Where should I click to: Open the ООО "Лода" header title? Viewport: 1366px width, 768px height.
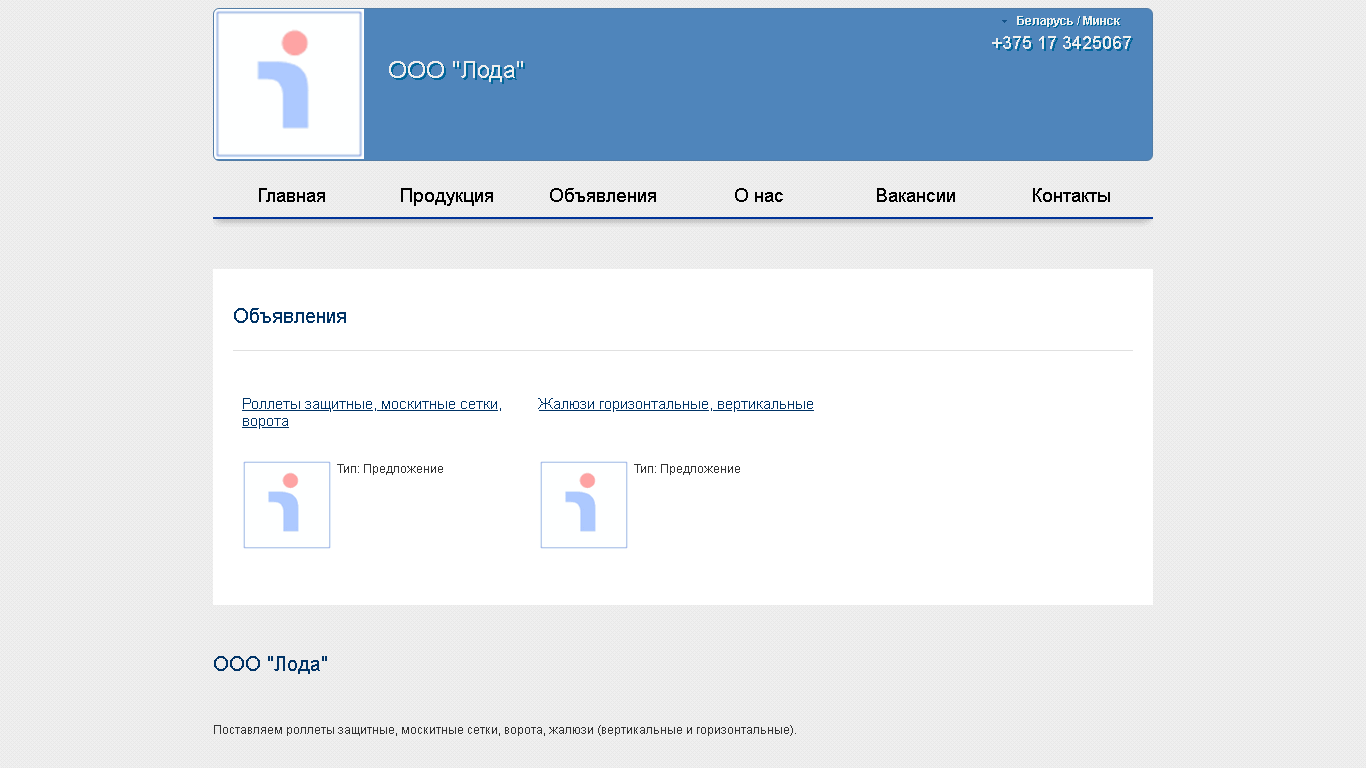point(456,70)
